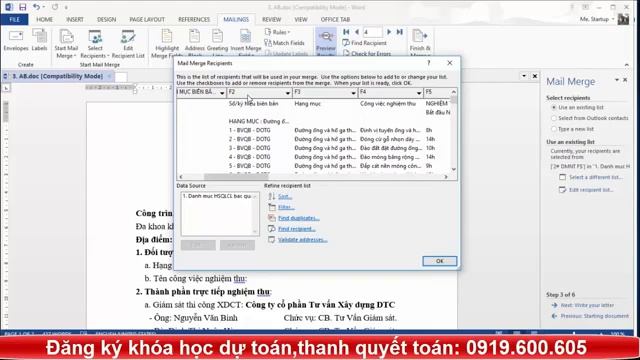Viewport: 640px width, 360px height.
Task: Open the FILE tab
Action: point(14,19)
